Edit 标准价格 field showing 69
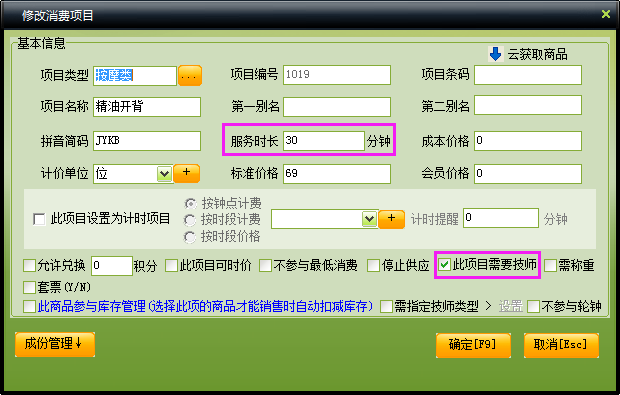This screenshot has height=395, width=620. pos(336,174)
